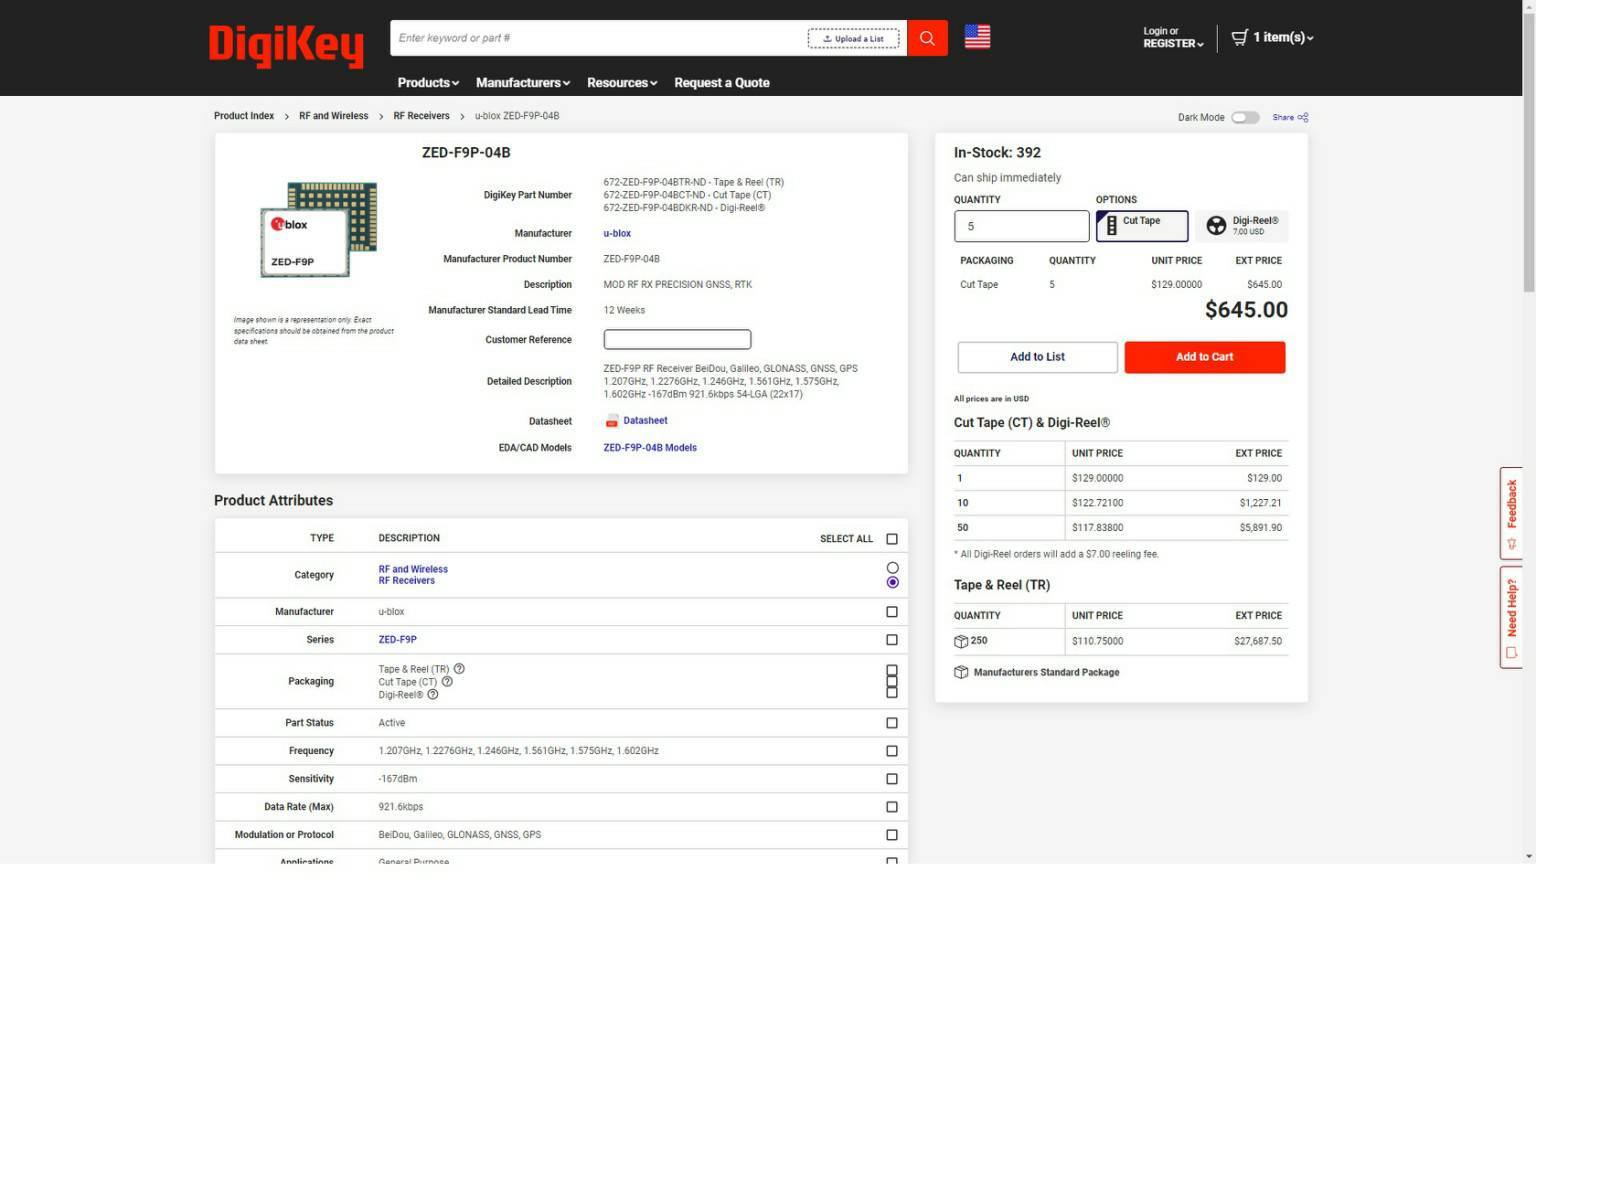Viewport: 1600px width, 1200px height.
Task: Click the package box icon beside 250
Action: tap(960, 641)
